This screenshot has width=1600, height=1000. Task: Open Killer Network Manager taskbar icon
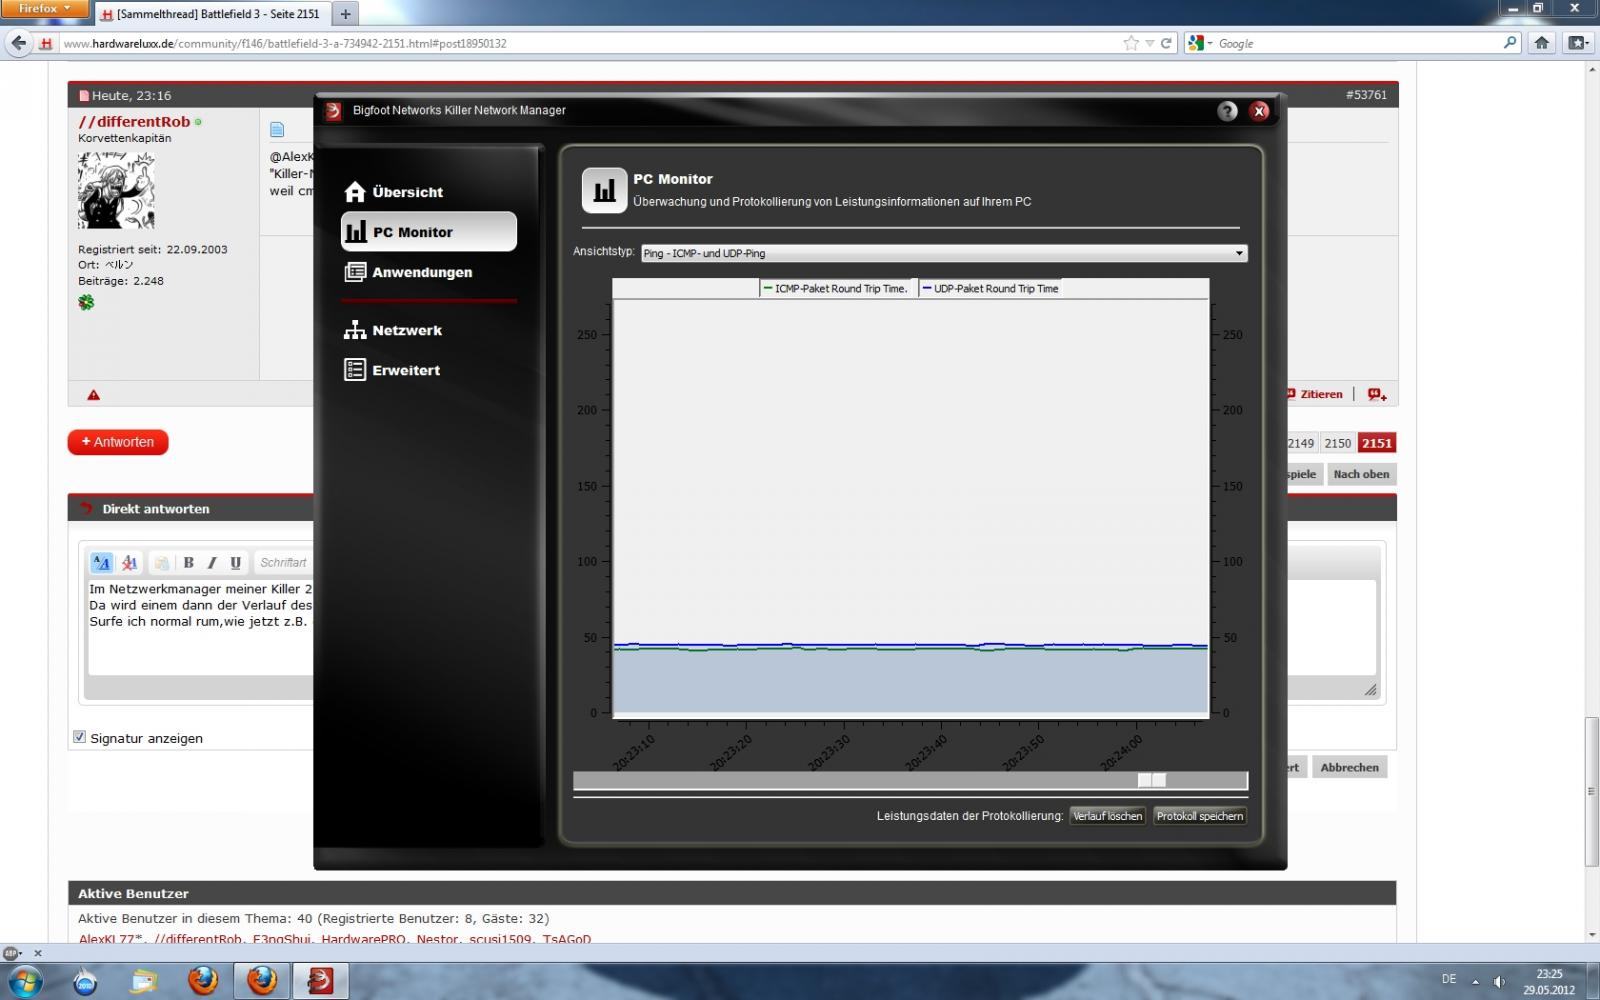[320, 981]
